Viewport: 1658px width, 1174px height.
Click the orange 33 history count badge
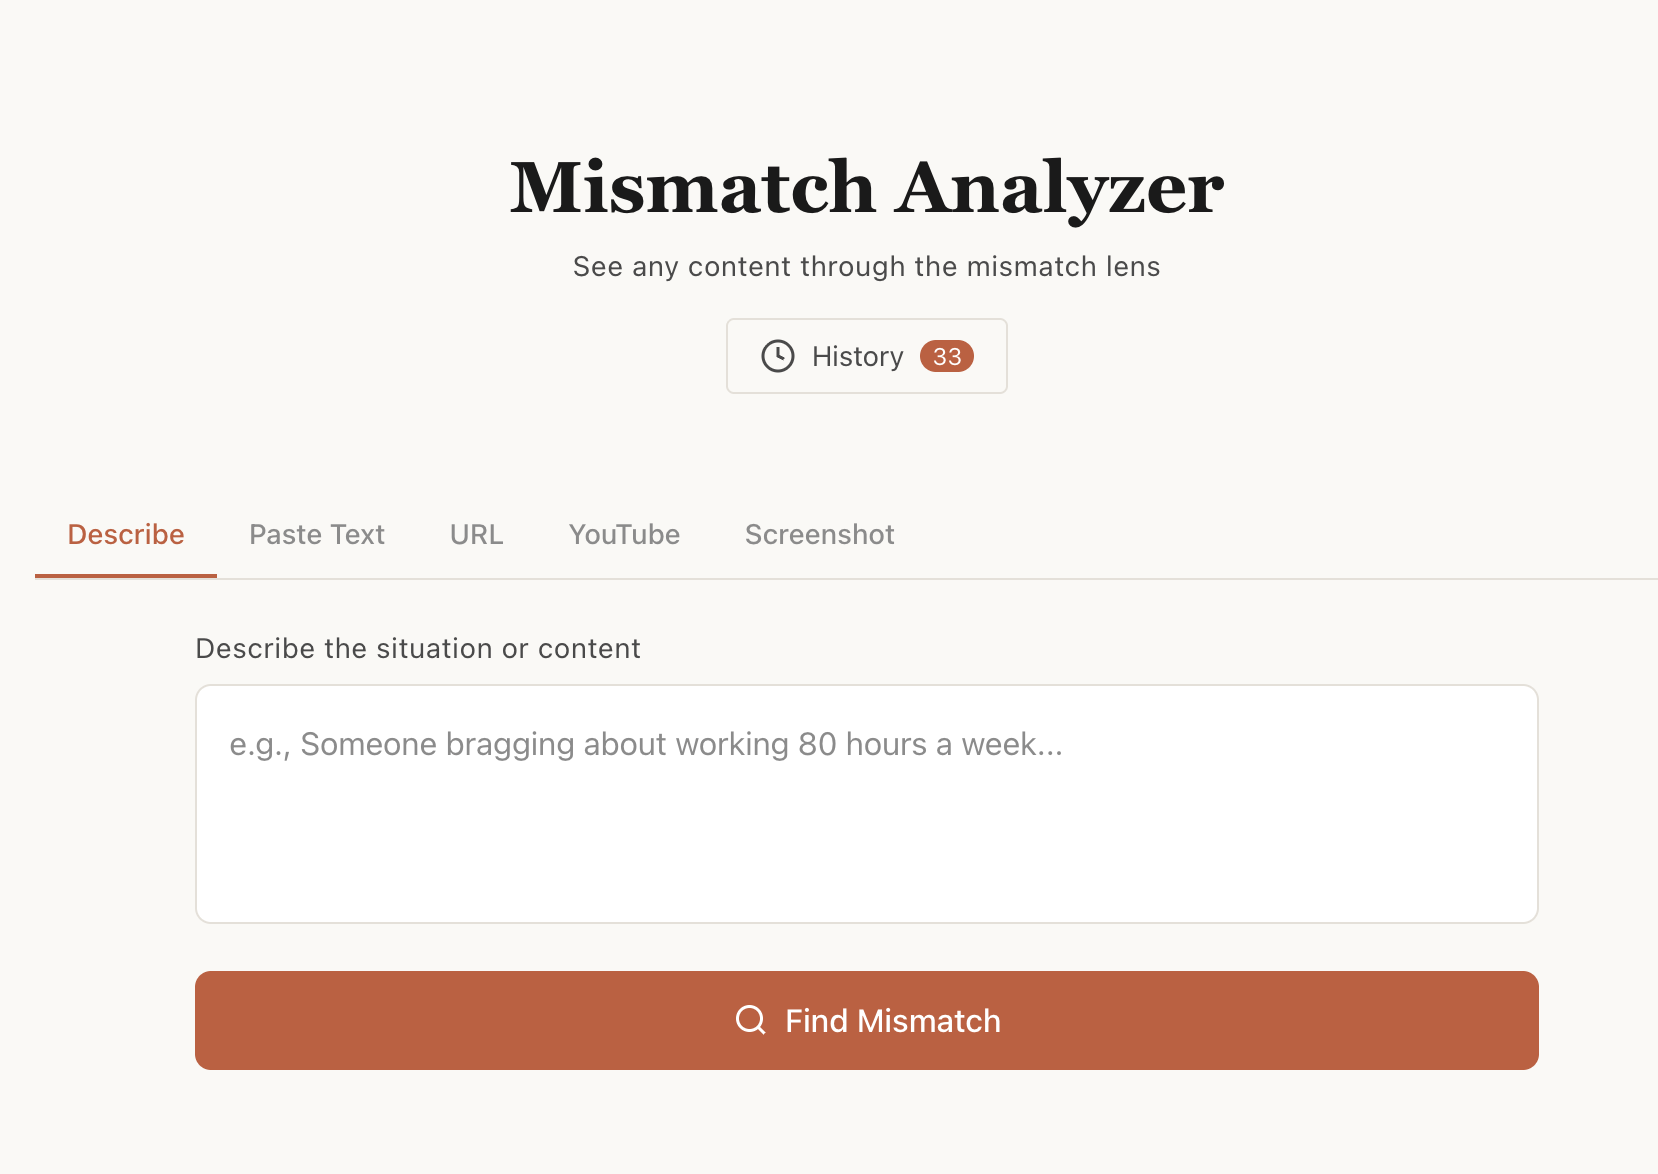pyautogui.click(x=946, y=357)
